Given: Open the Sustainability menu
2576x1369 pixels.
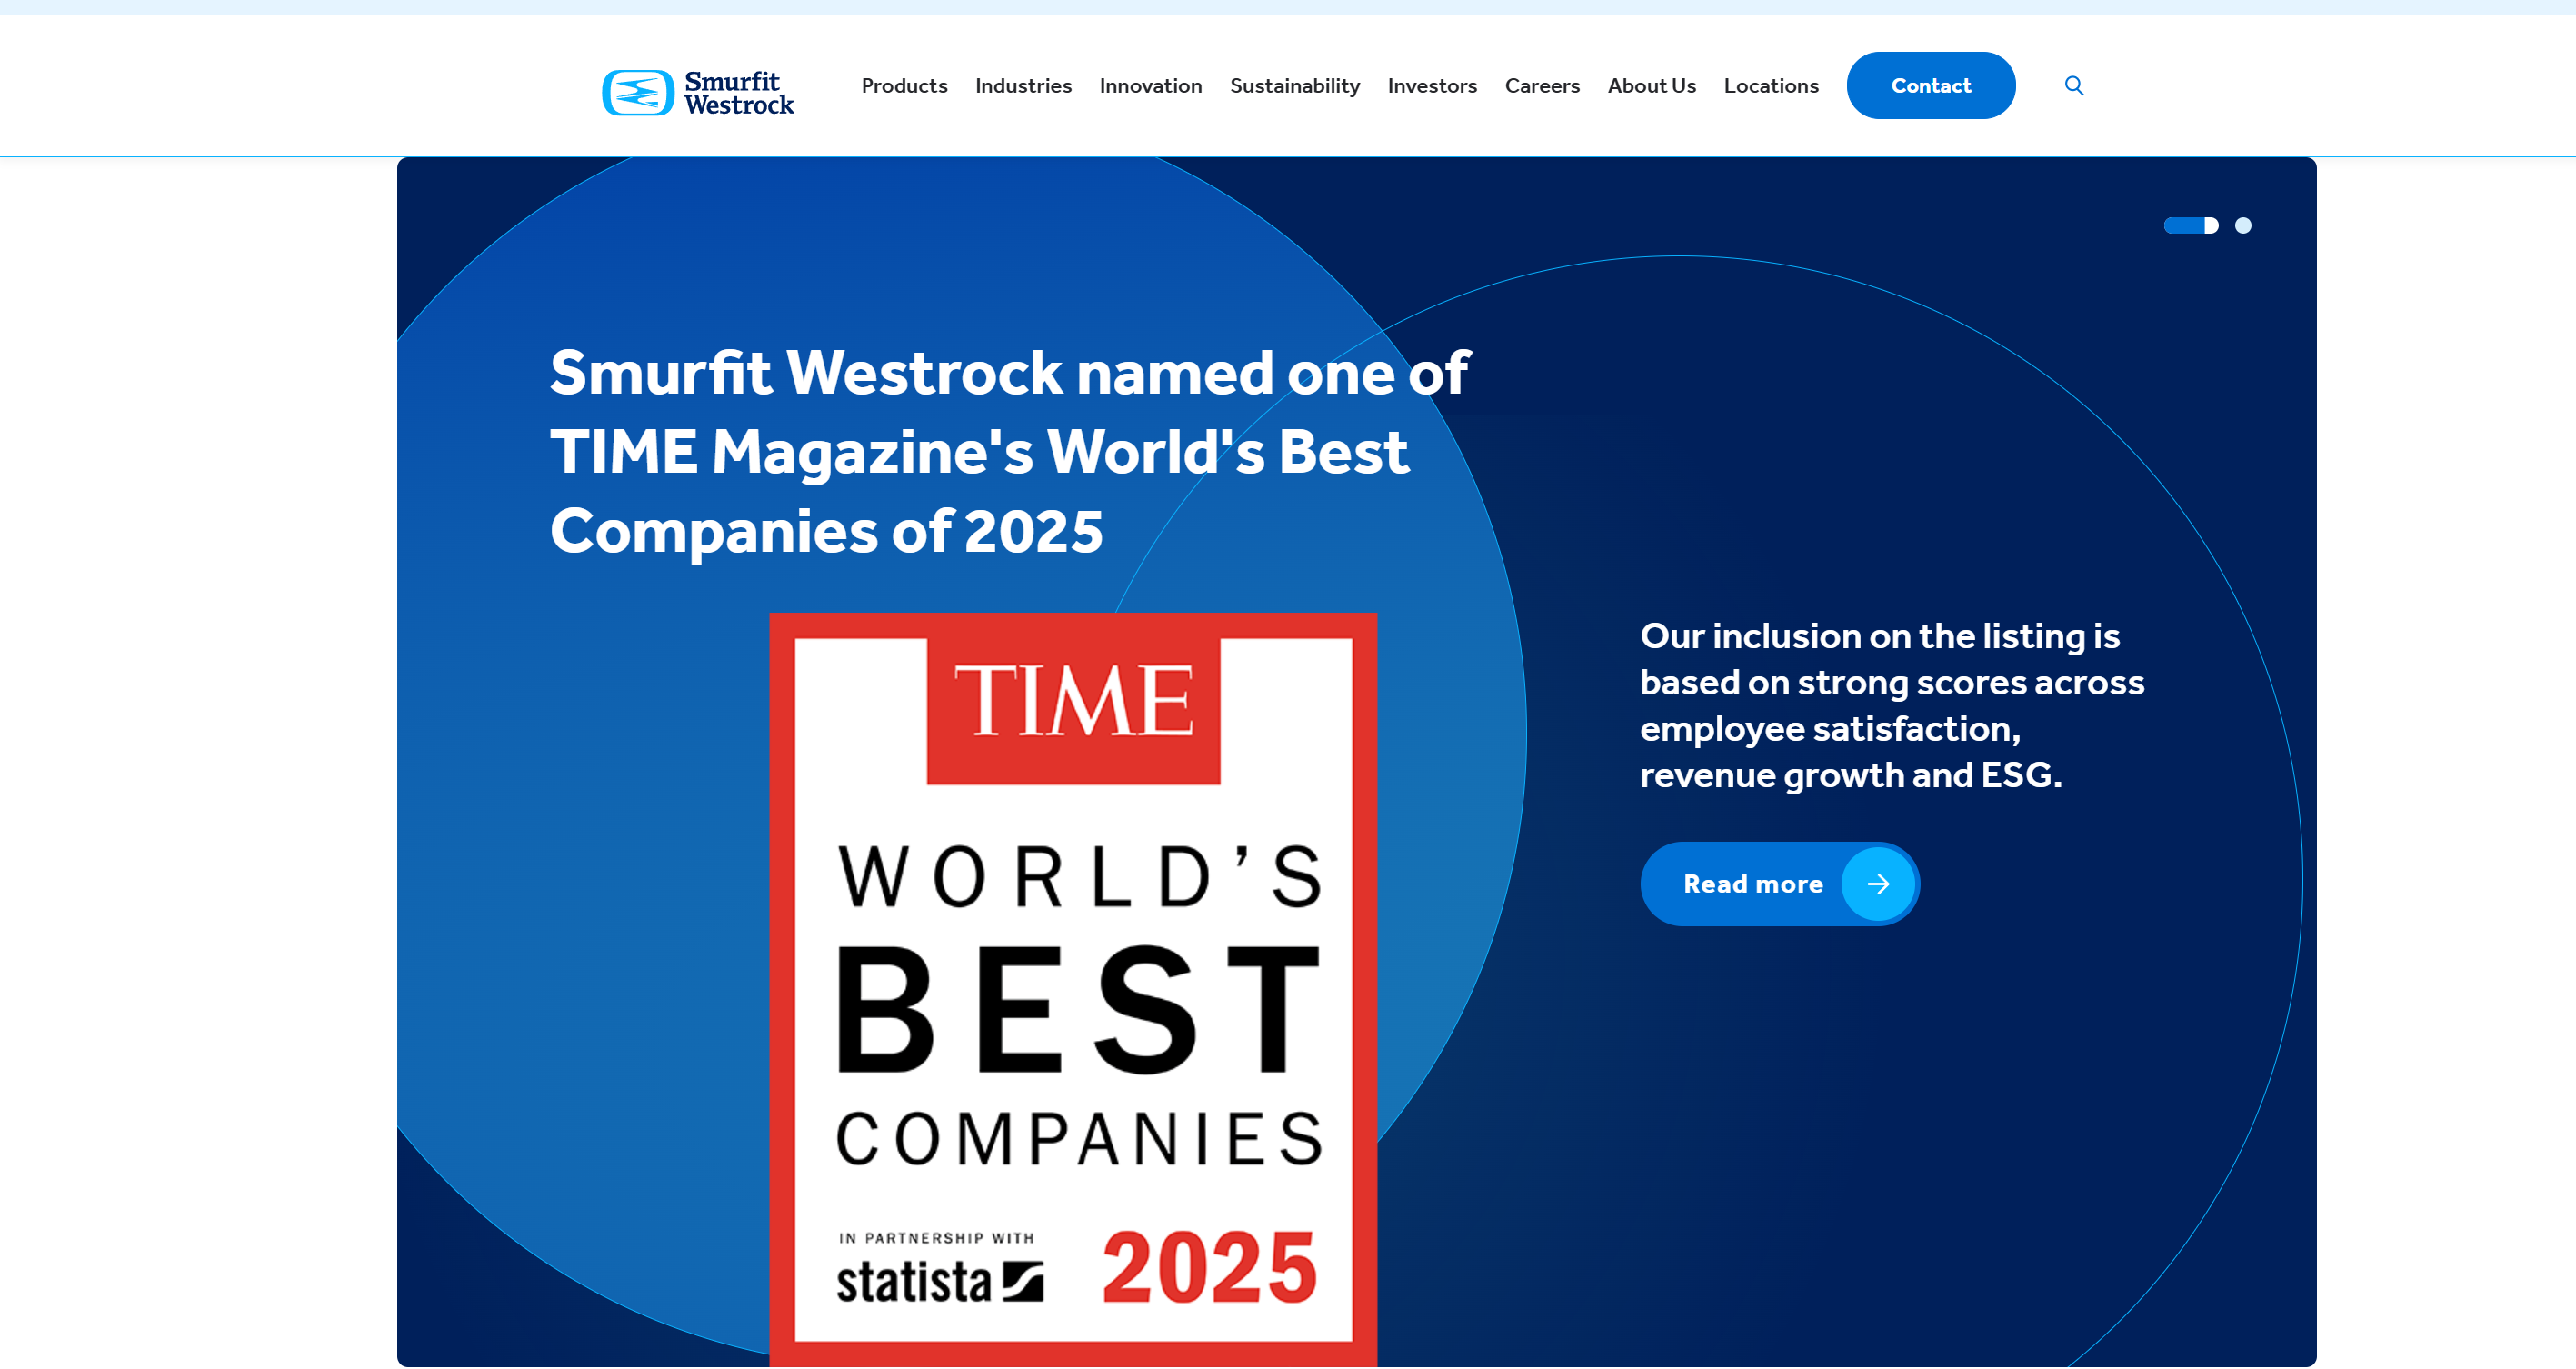Looking at the screenshot, I should pos(1294,86).
